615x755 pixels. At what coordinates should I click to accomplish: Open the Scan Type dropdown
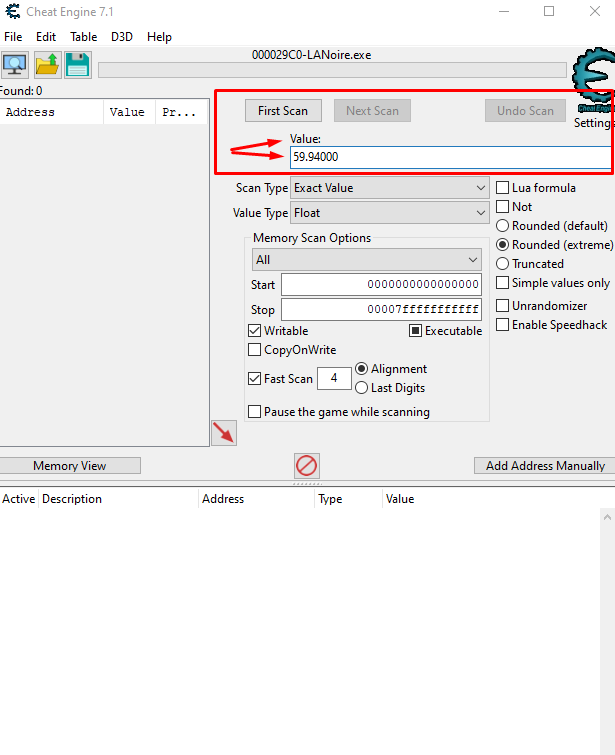pyautogui.click(x=389, y=188)
